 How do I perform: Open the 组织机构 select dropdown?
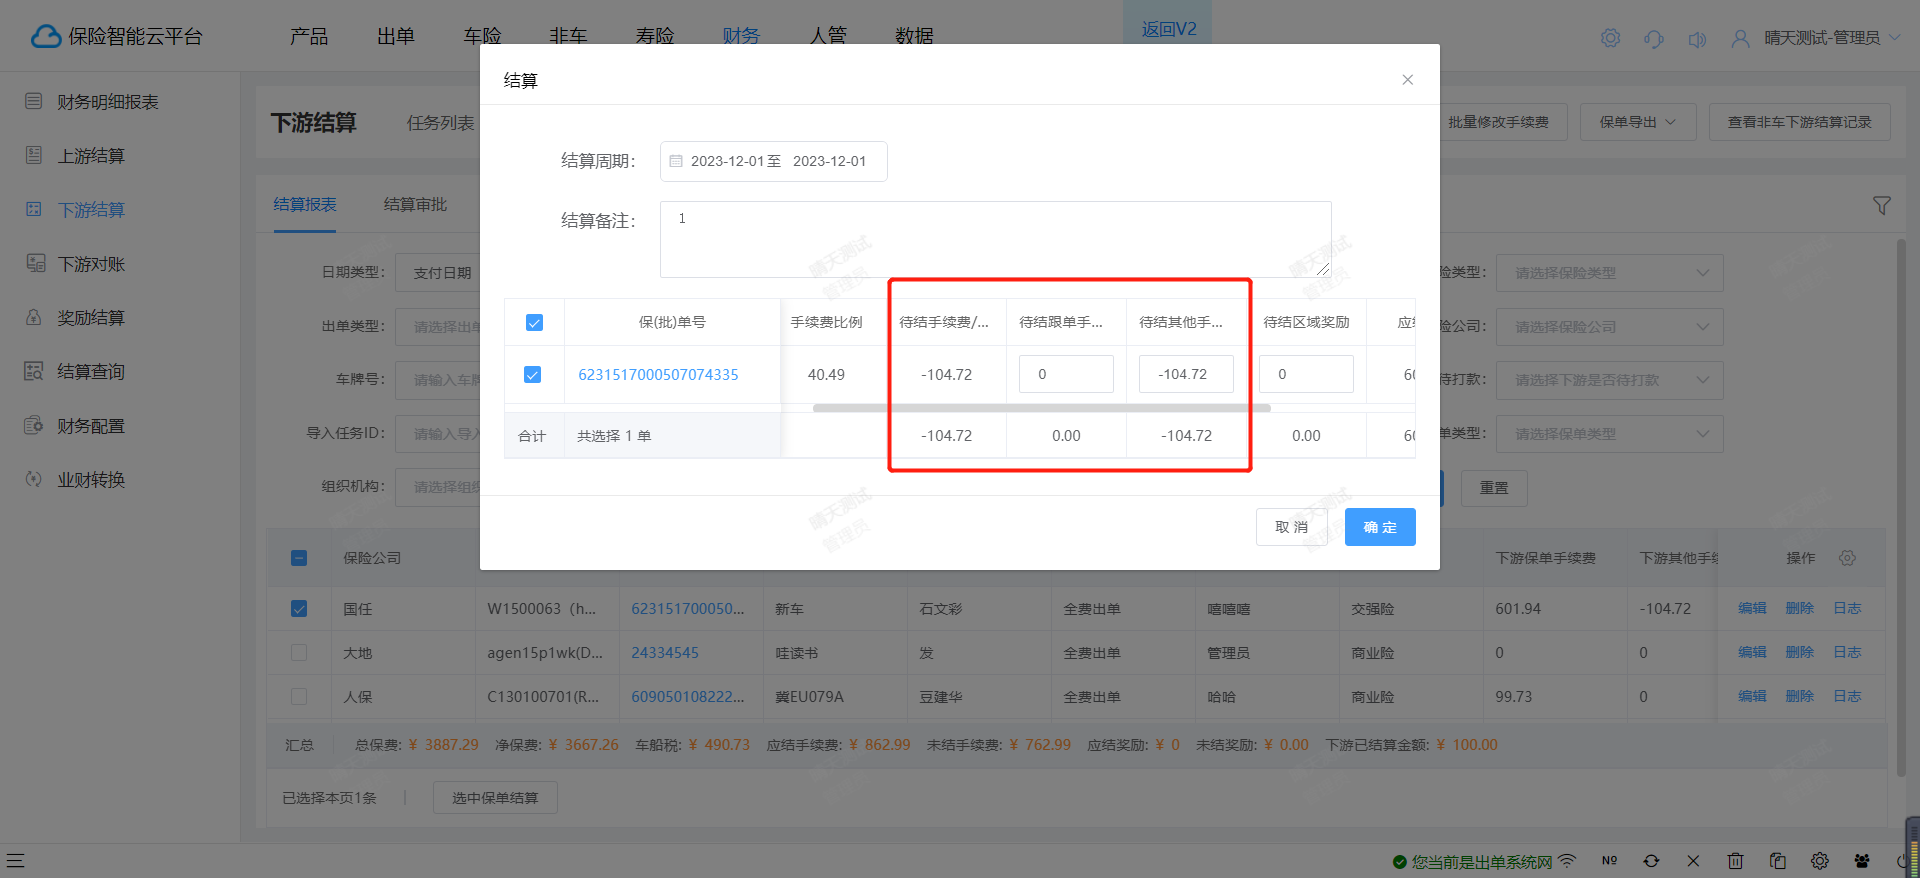pos(438,487)
